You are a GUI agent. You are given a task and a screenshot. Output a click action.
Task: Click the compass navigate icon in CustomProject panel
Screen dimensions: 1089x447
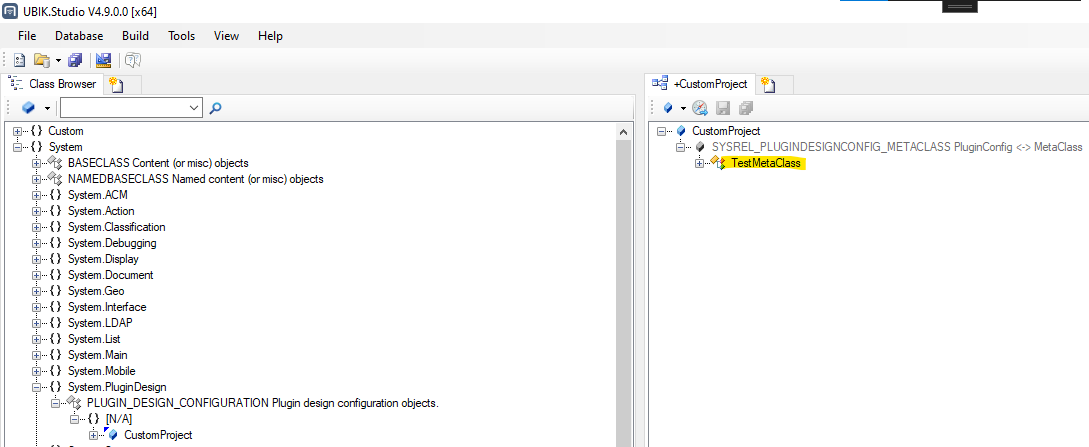pos(700,108)
